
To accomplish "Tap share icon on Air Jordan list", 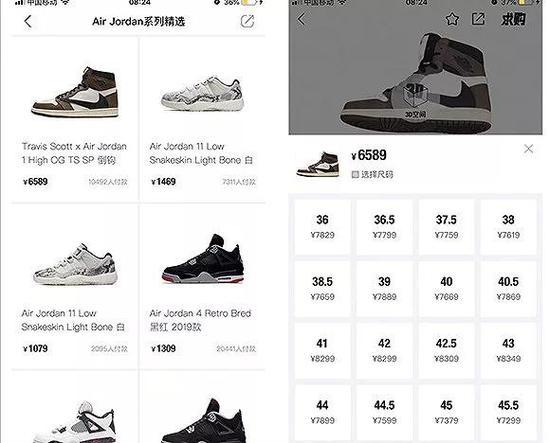I will click(x=247, y=21).
